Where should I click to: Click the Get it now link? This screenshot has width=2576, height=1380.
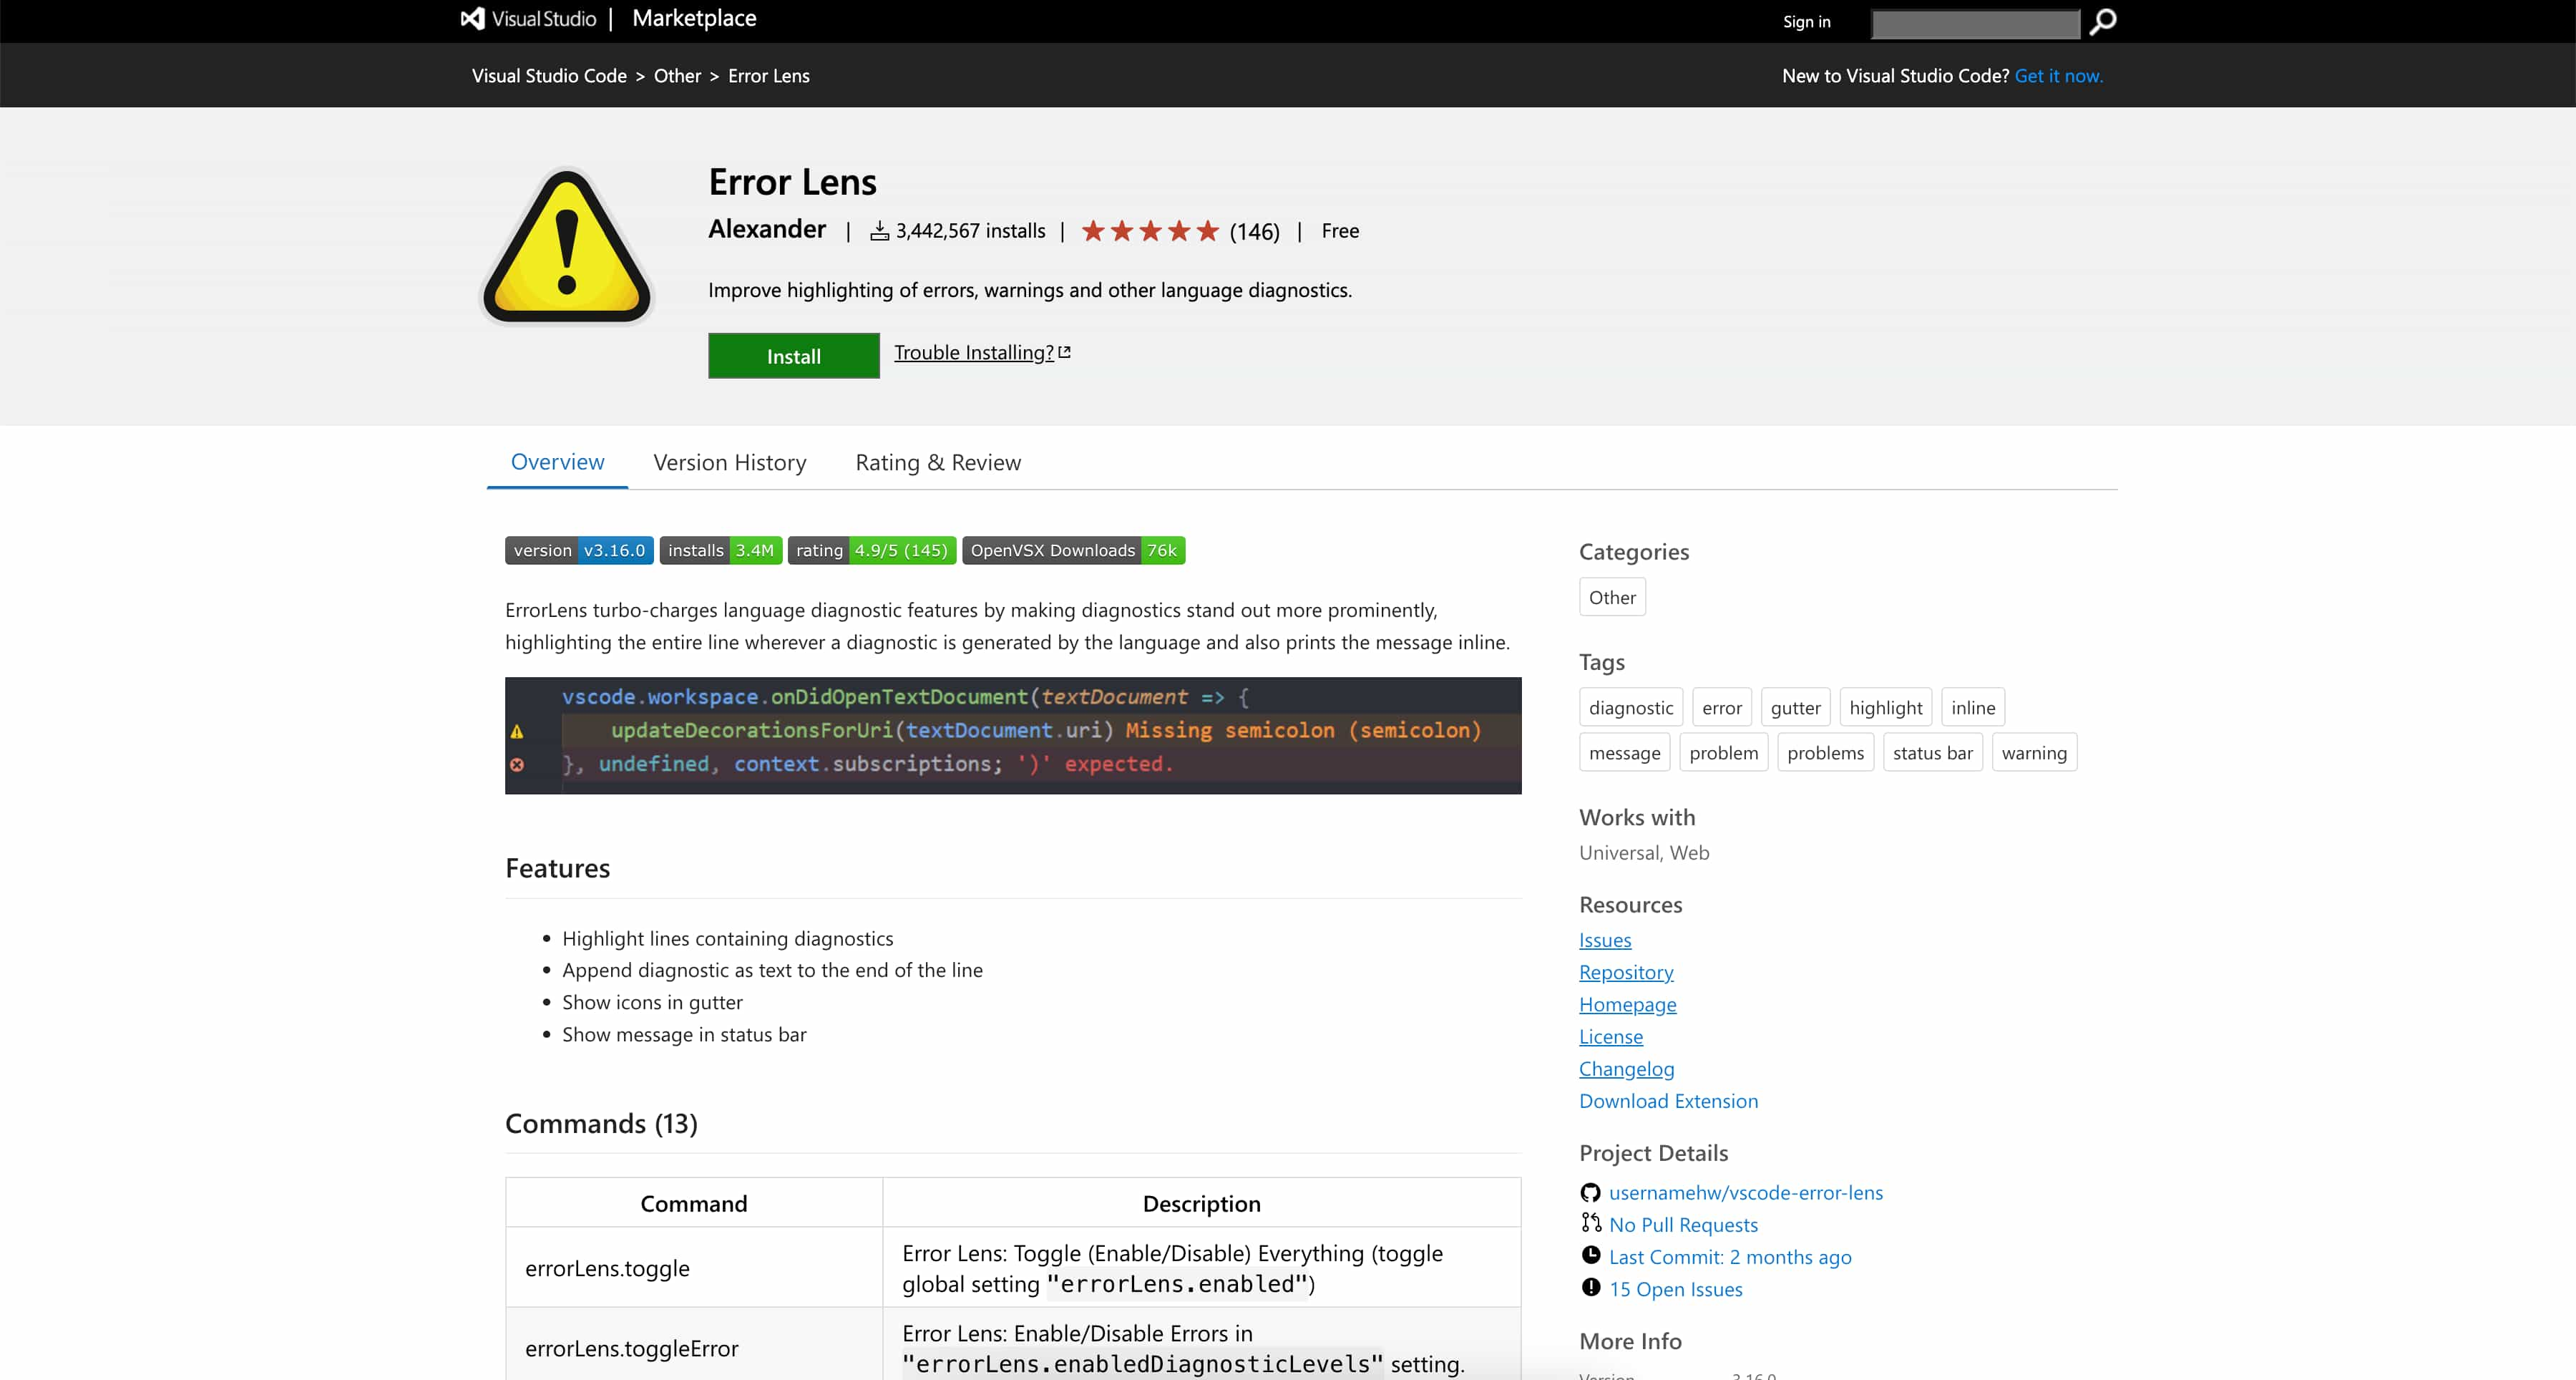coord(2058,76)
